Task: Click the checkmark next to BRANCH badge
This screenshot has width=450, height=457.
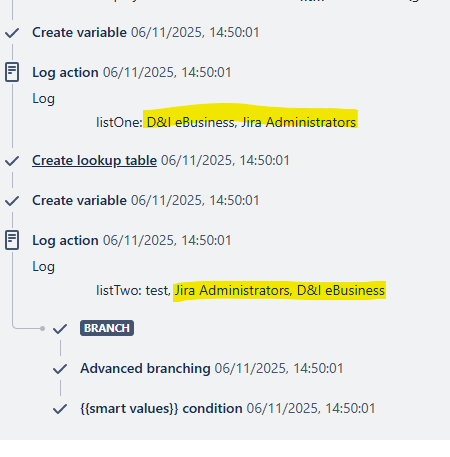Action: (x=60, y=329)
